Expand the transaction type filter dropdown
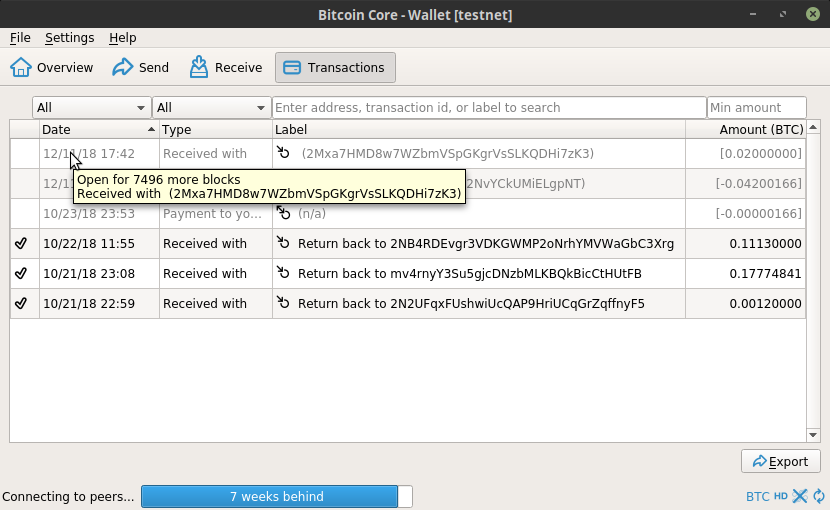830x510 pixels. pyautogui.click(x=211, y=108)
